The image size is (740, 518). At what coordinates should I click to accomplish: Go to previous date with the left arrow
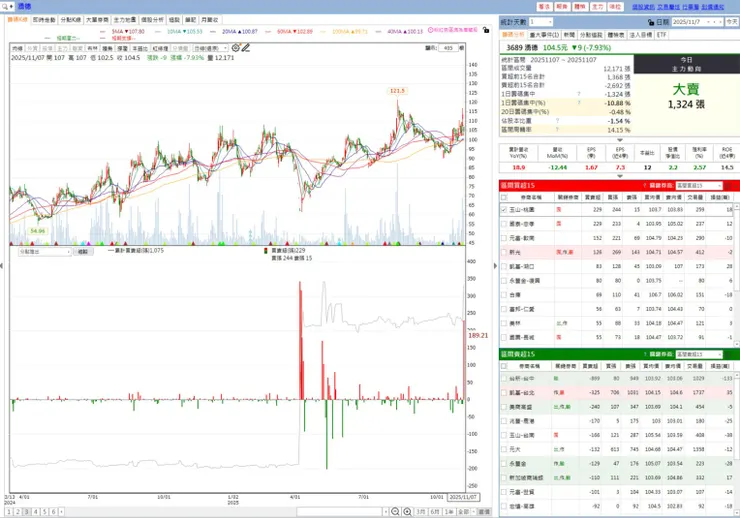pos(715,22)
